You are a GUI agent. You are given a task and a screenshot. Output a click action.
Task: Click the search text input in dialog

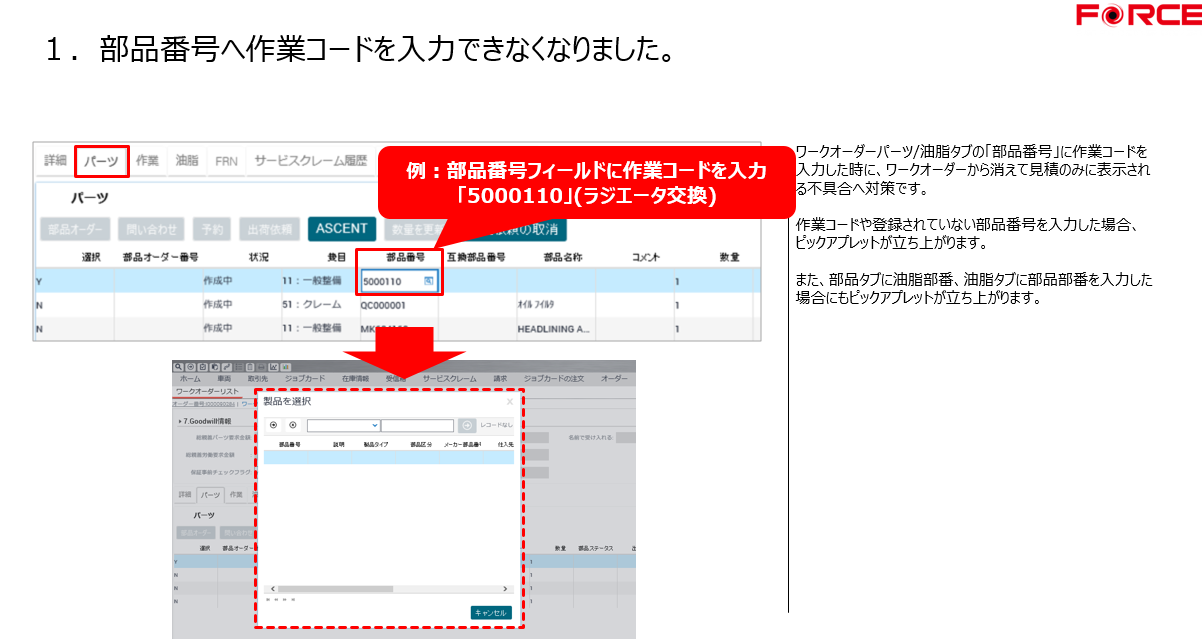417,425
